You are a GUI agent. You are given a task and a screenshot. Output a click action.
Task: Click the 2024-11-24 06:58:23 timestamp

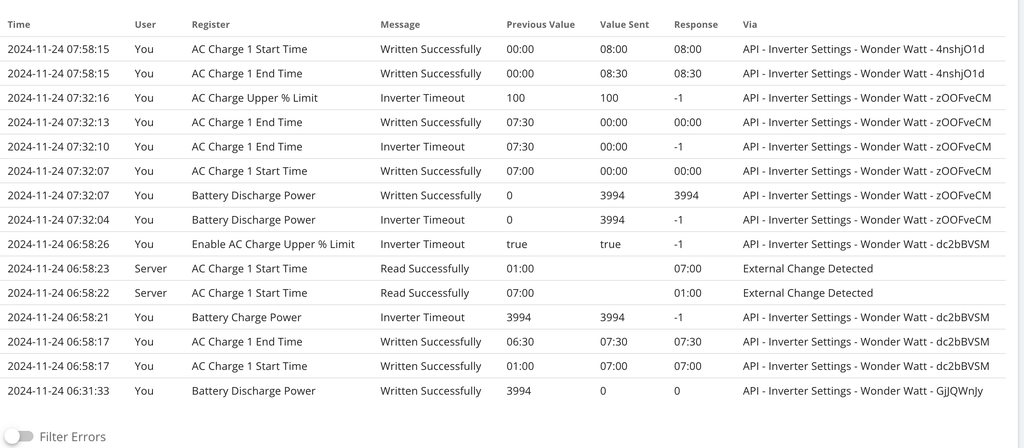click(58, 269)
